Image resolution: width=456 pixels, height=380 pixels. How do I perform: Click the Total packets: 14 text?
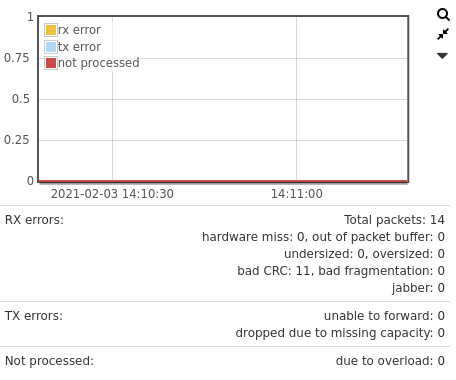394,220
